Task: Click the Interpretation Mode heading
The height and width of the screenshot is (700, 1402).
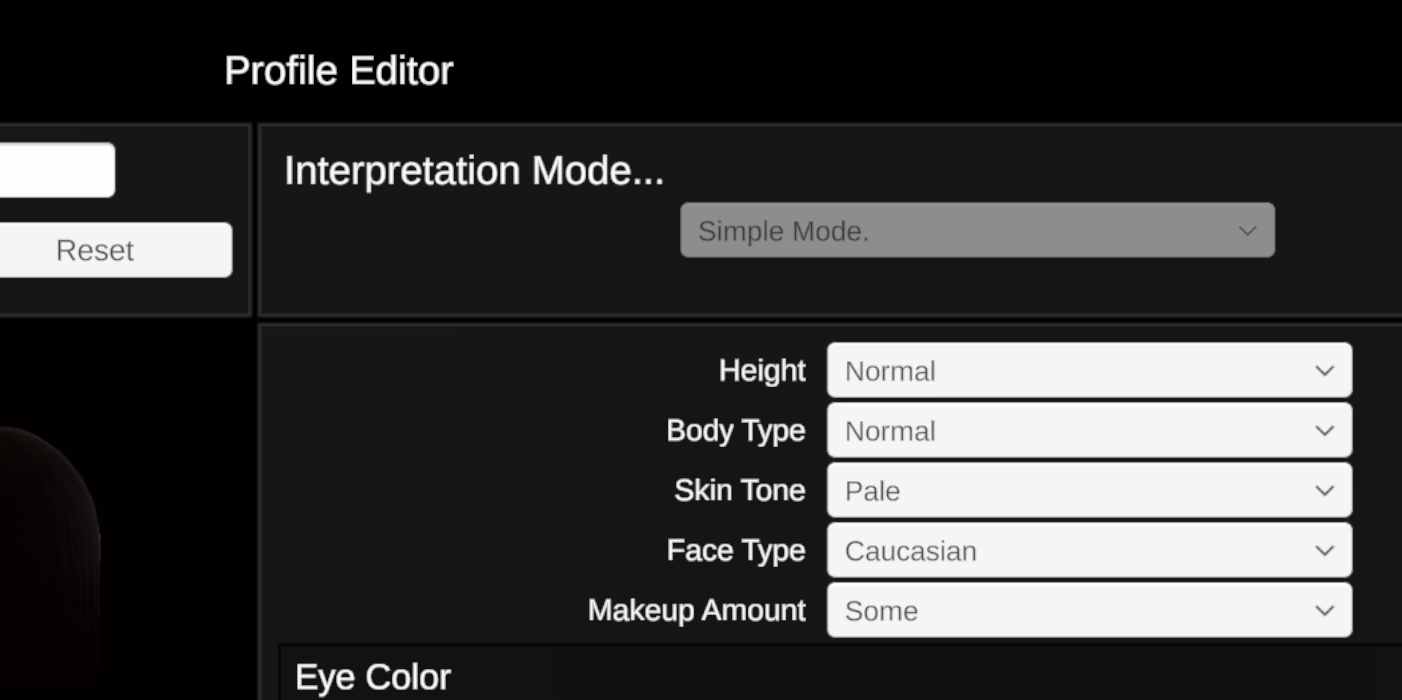Action: [x=473, y=171]
